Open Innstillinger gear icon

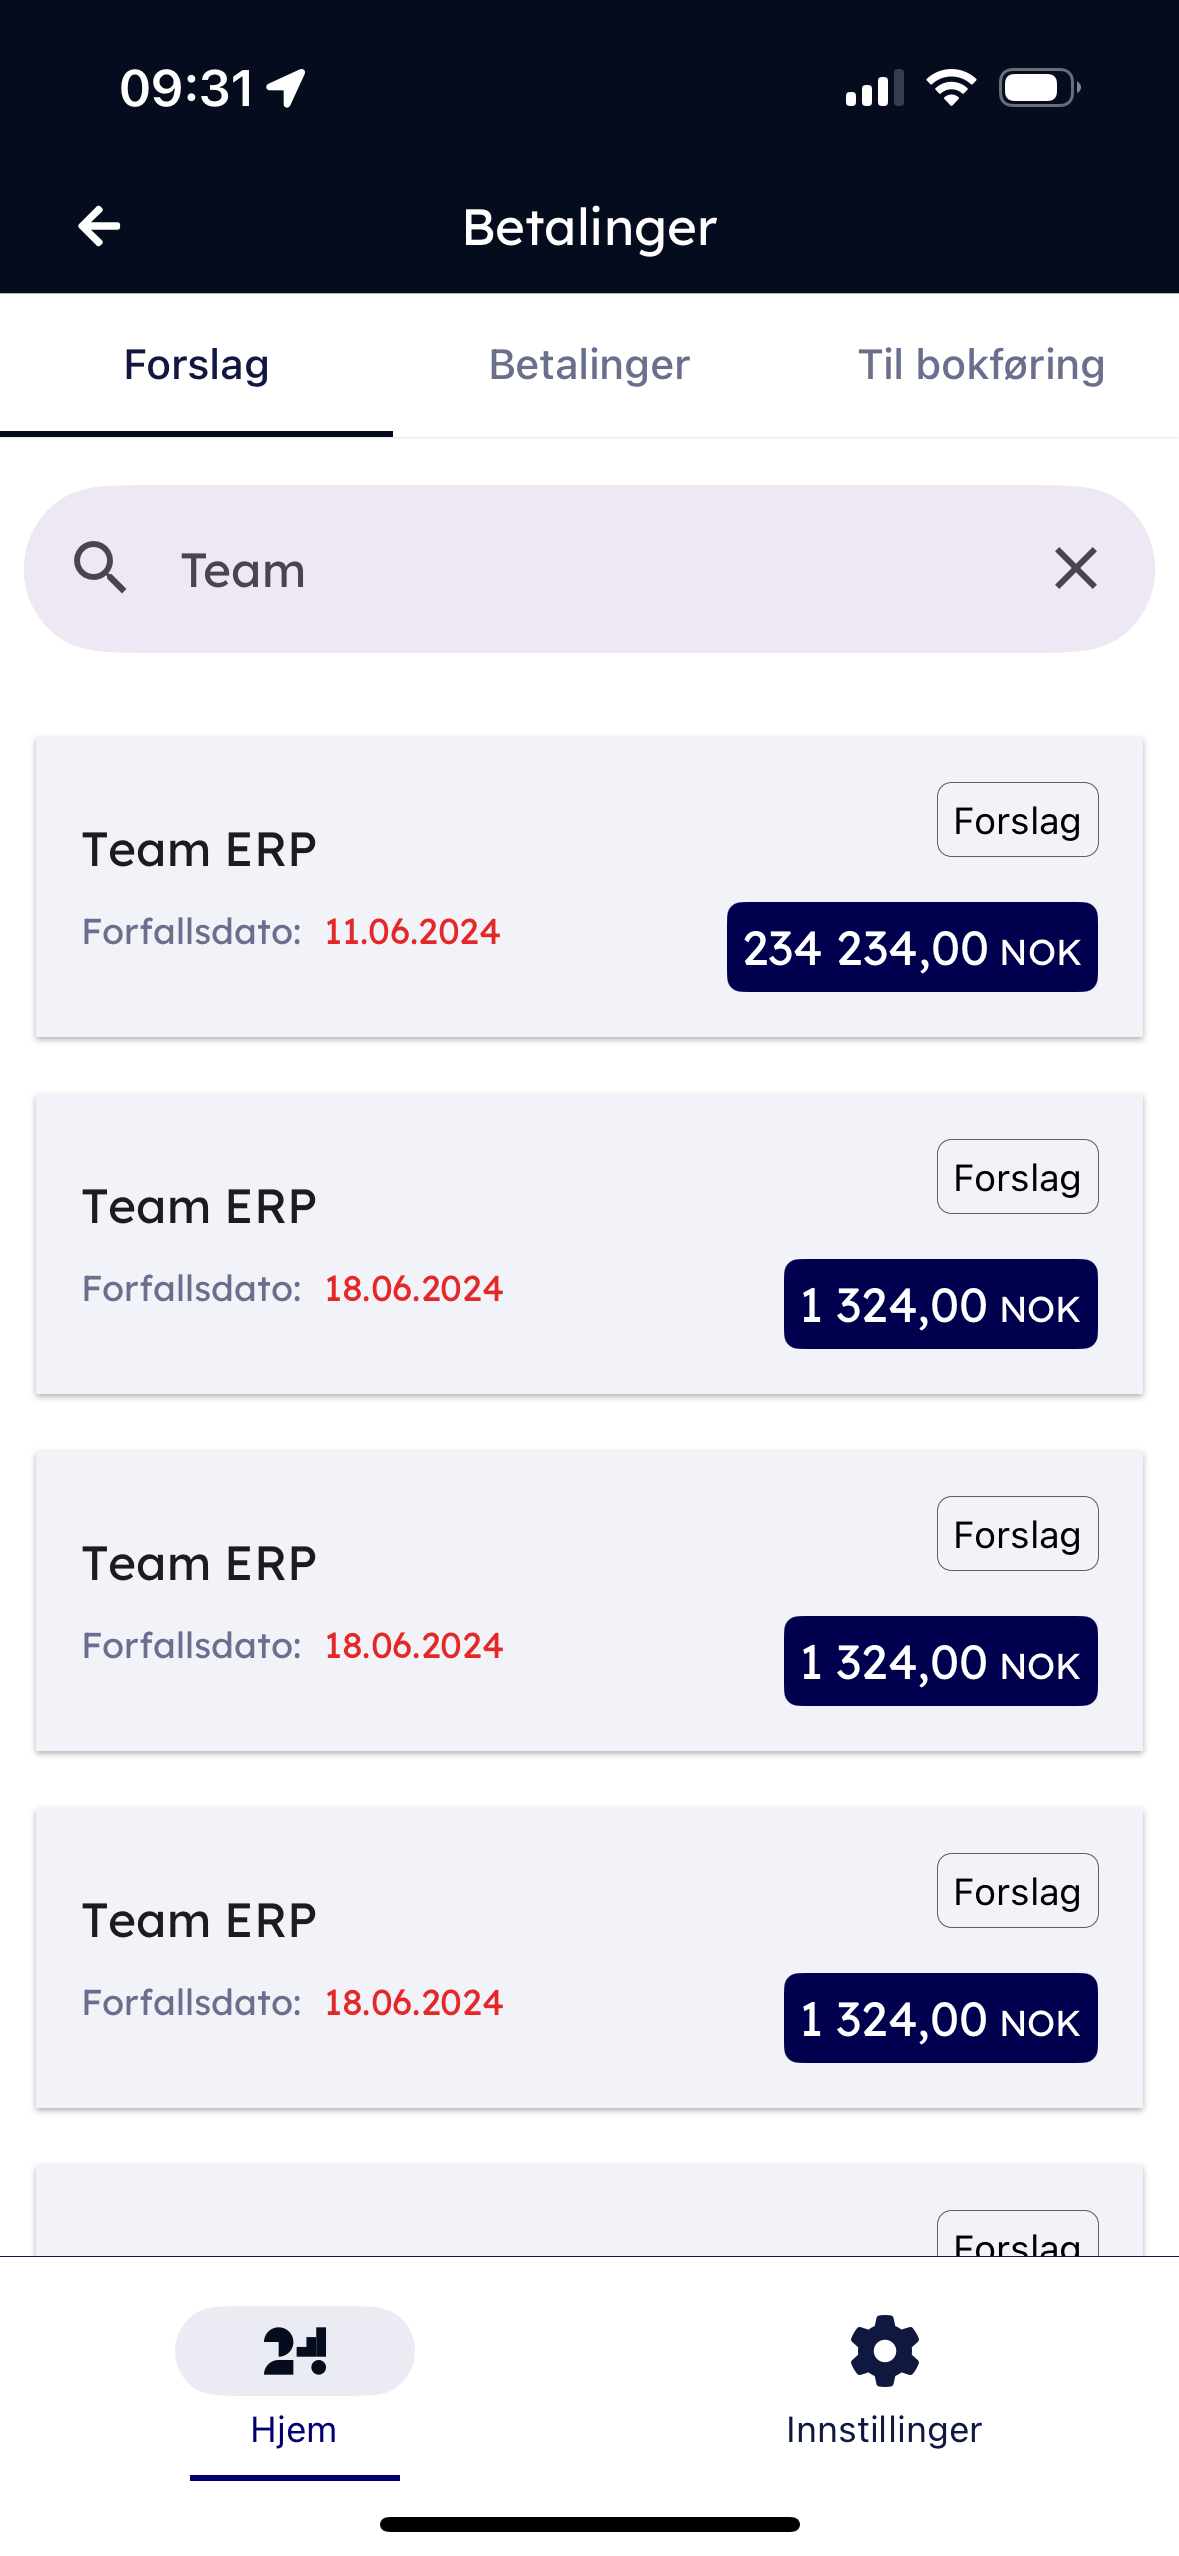tap(884, 2350)
